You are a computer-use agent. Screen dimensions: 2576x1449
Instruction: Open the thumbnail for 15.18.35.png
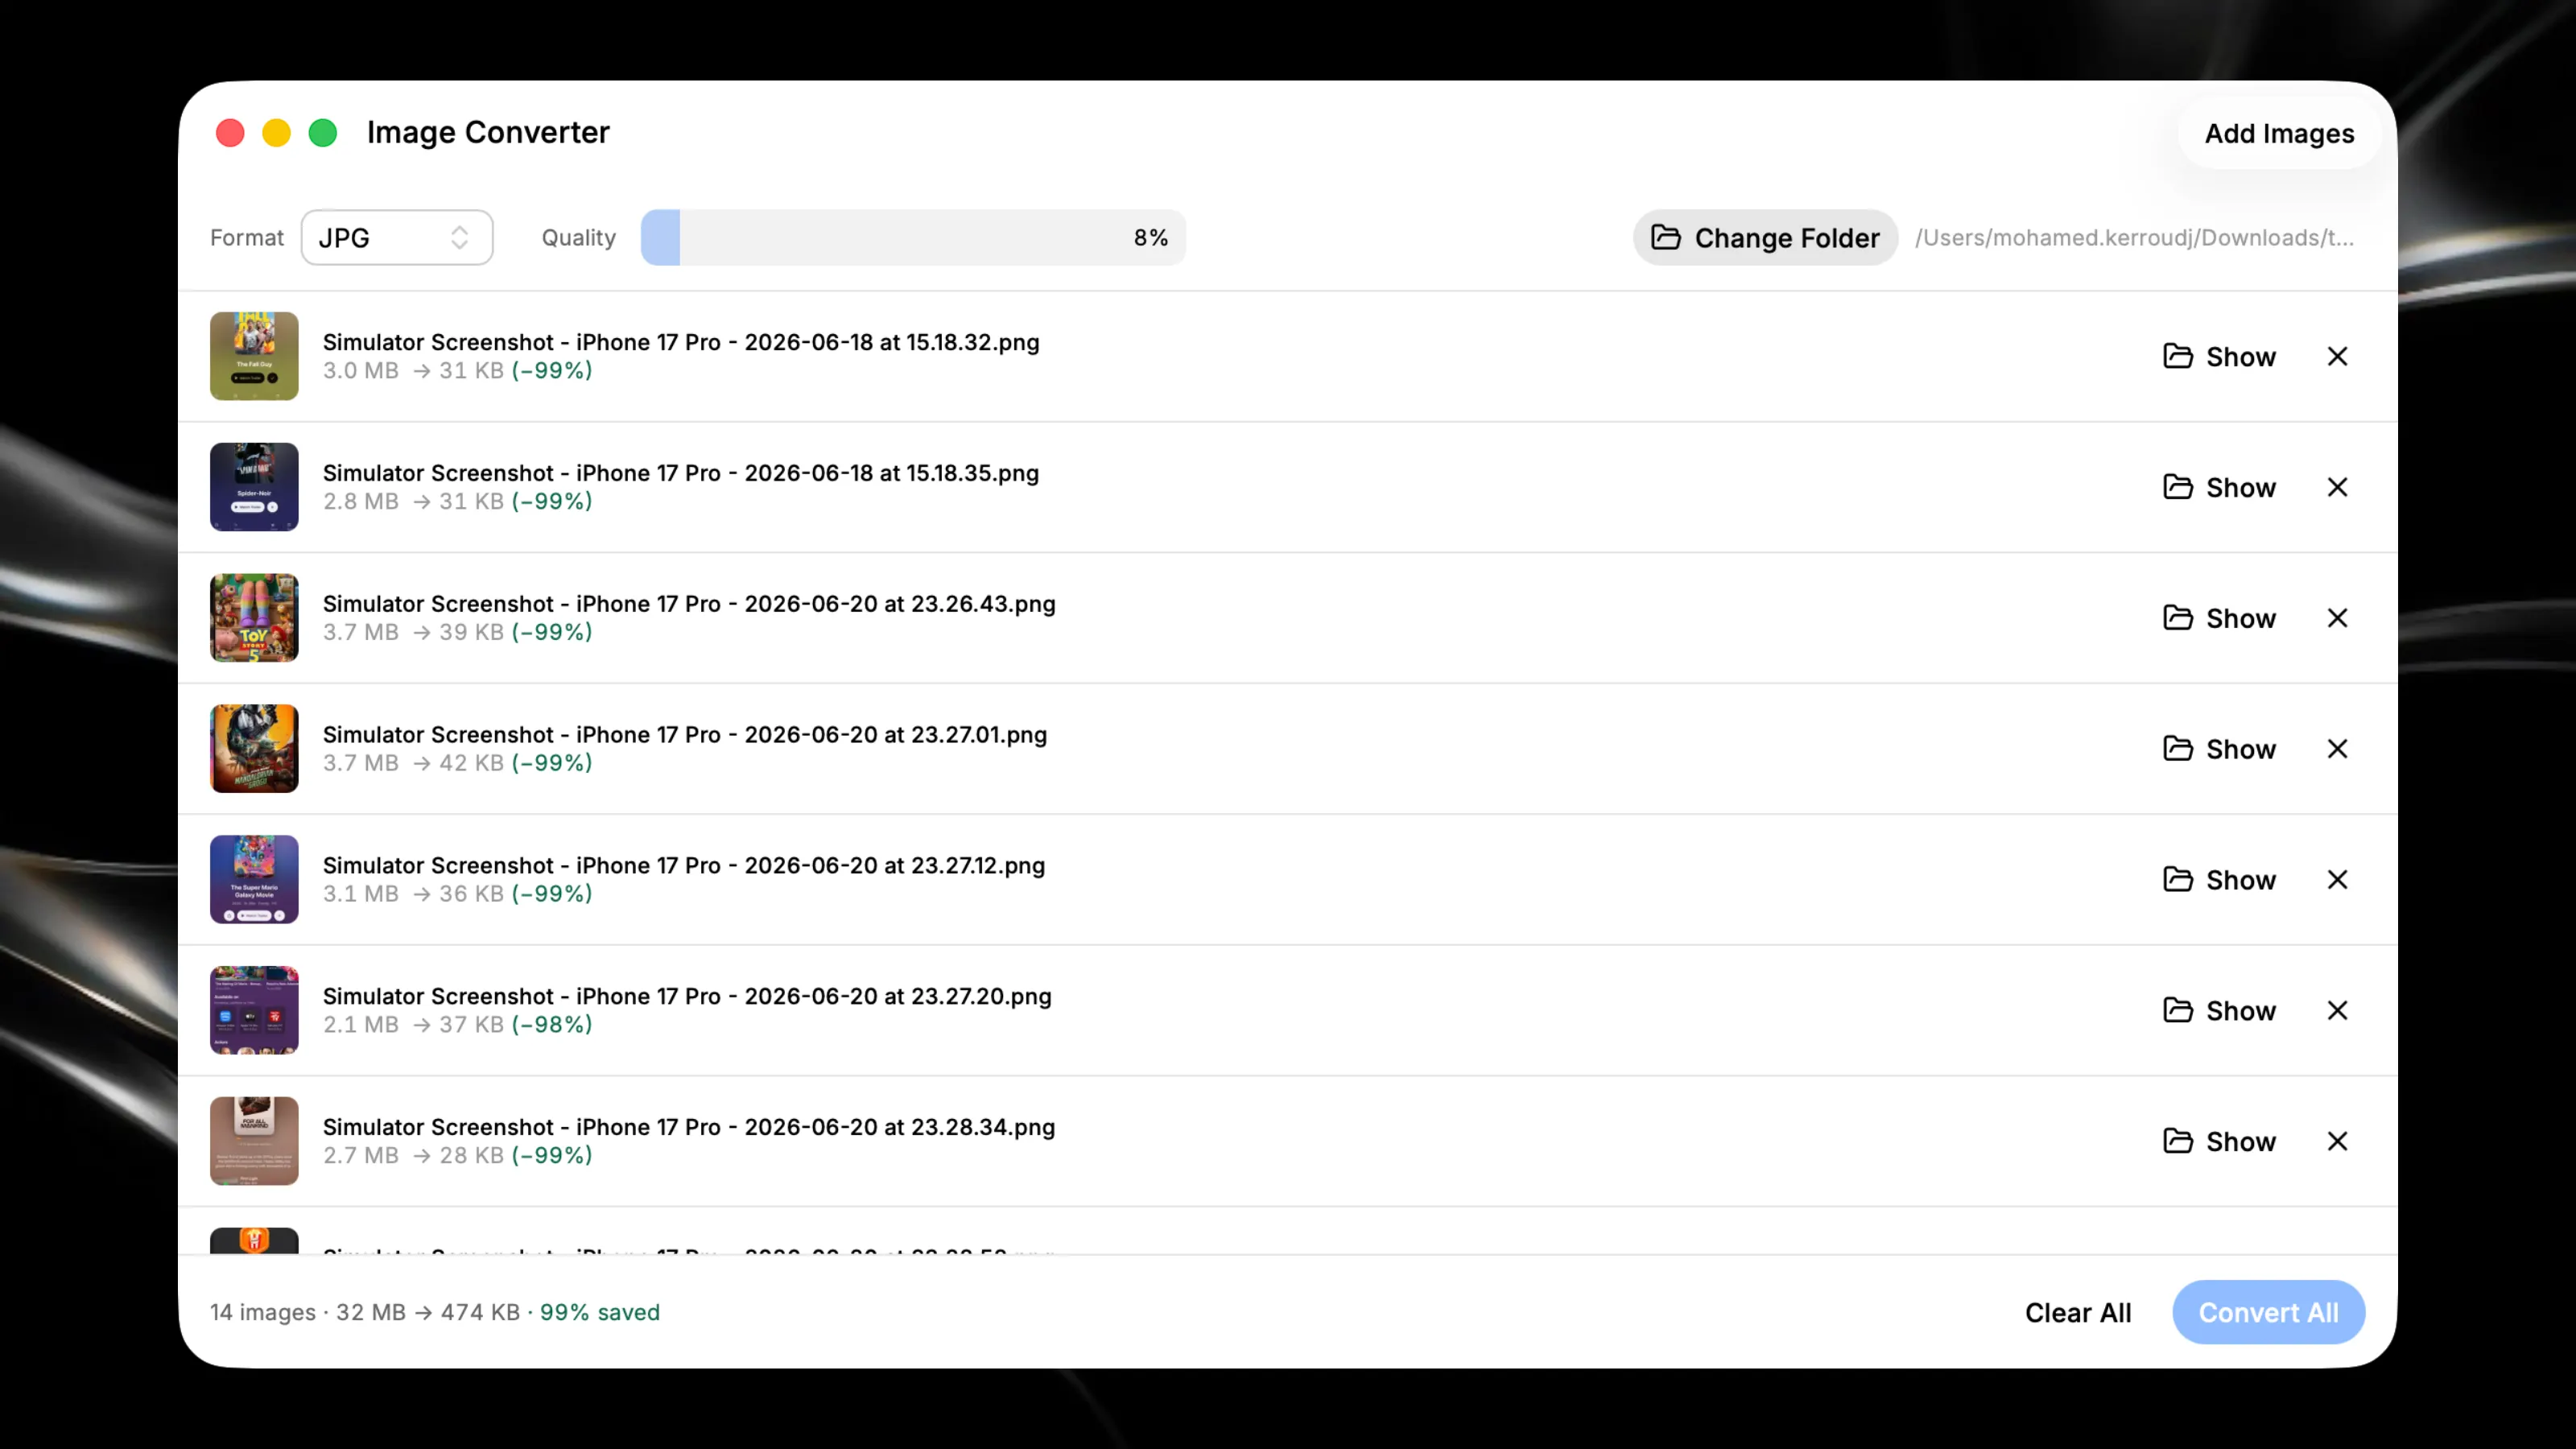click(254, 487)
